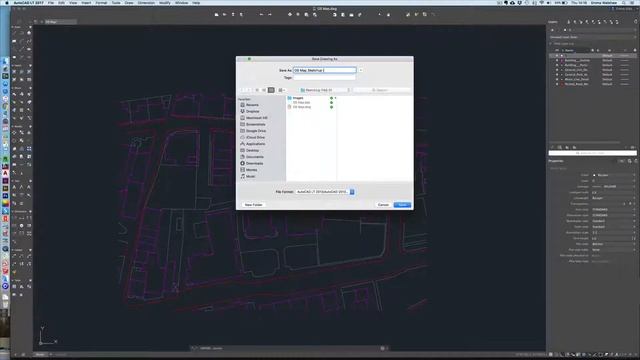Image resolution: width=640 pixels, height=360 pixels.
Task: Toggle visibility of General_Unit layer
Action: click(x=557, y=70)
